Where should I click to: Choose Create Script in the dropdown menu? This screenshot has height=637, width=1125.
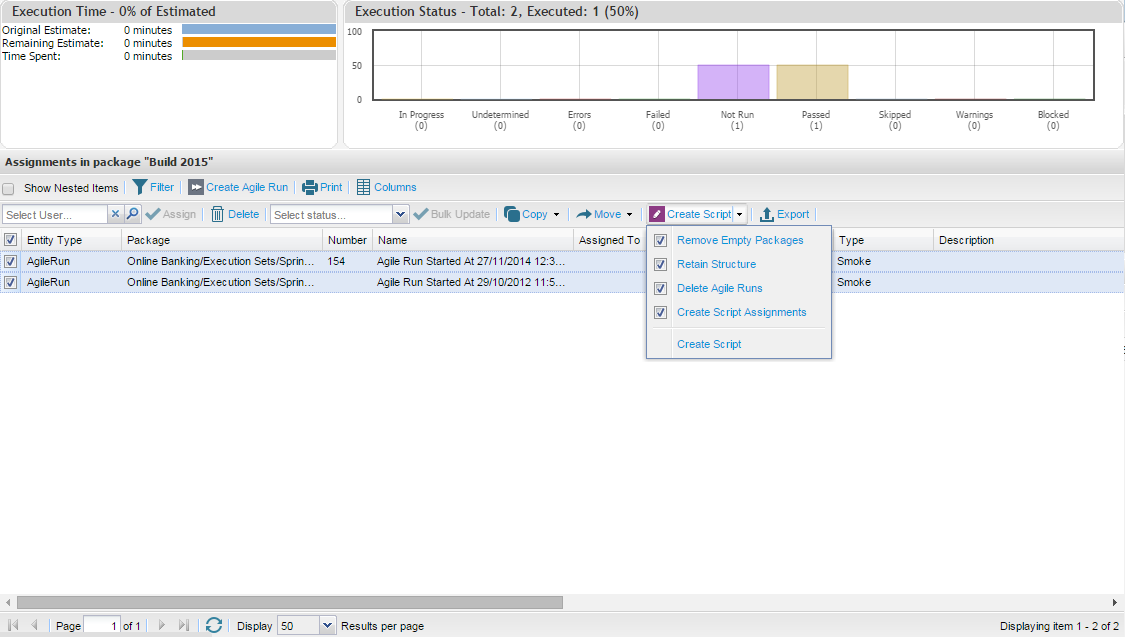point(709,344)
